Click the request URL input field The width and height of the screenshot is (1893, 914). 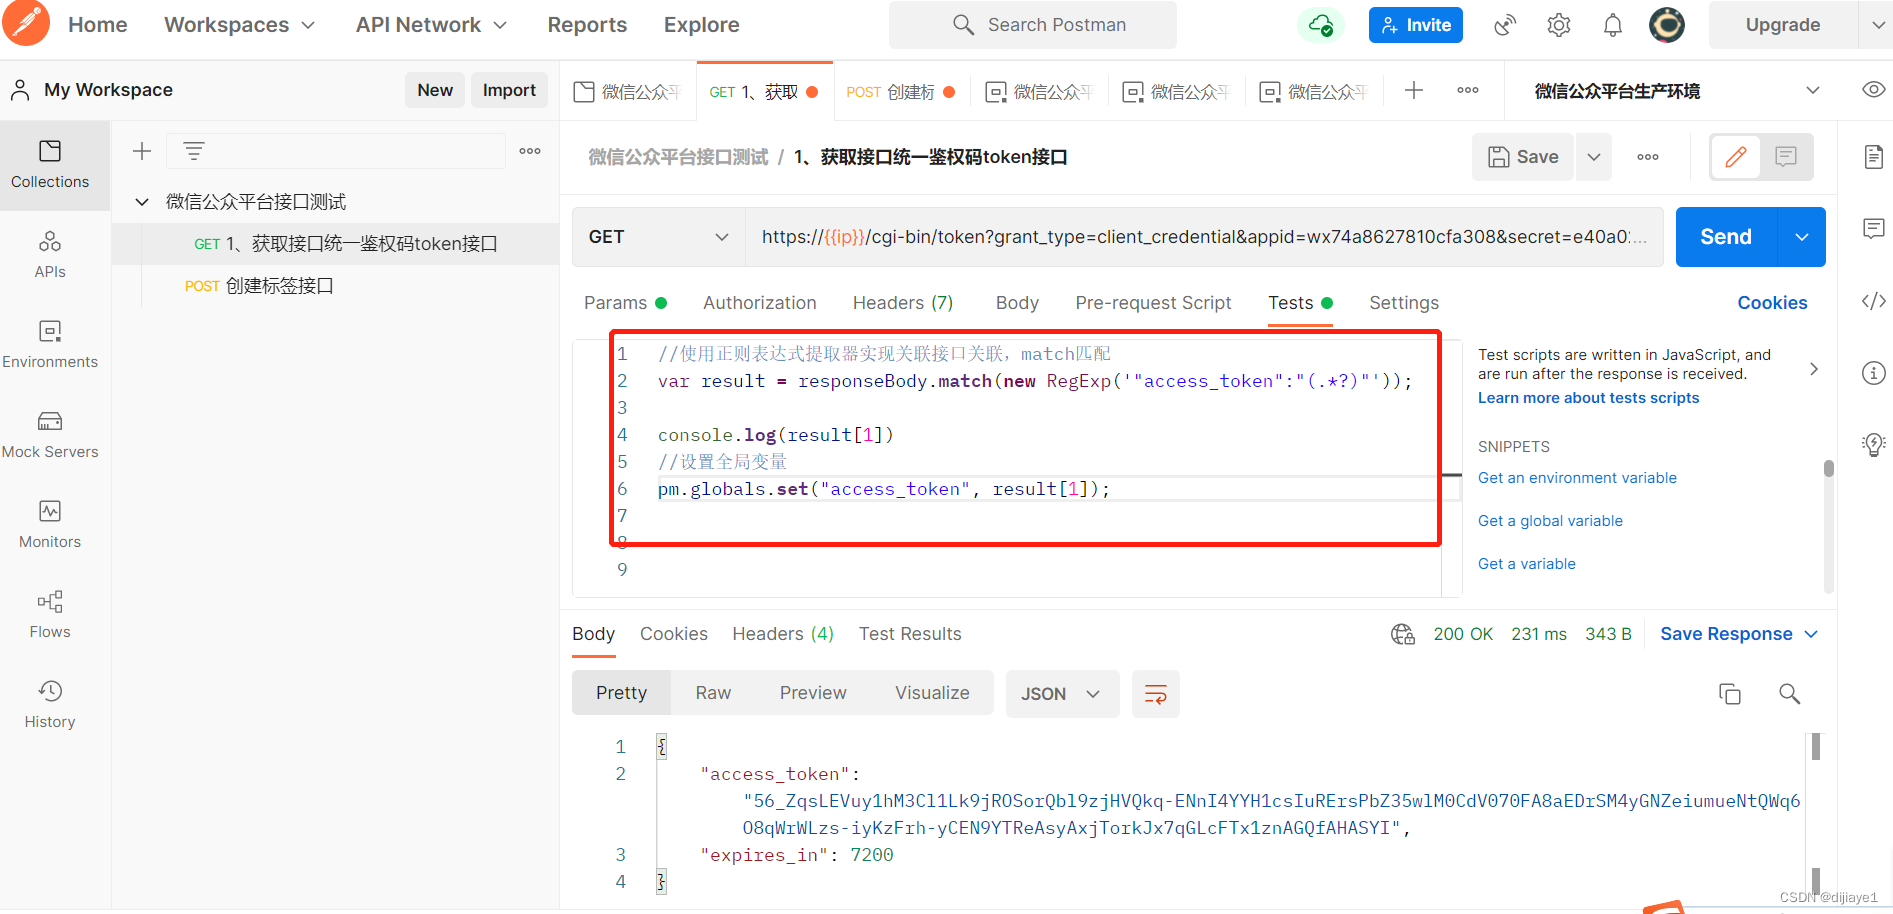(1204, 237)
